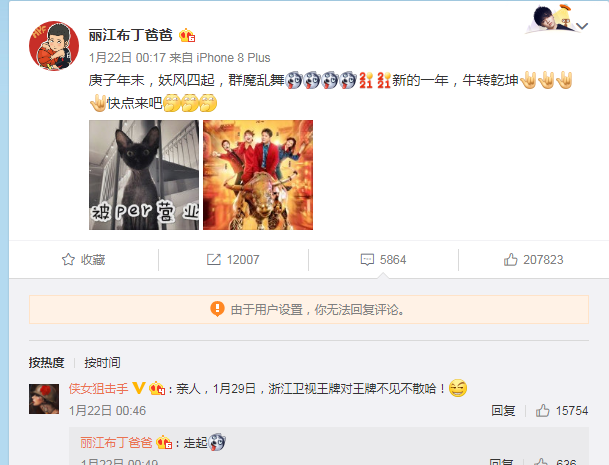
Task: Click the crown membership badge beside 丽江布丁爸爸
Action: click(187, 35)
